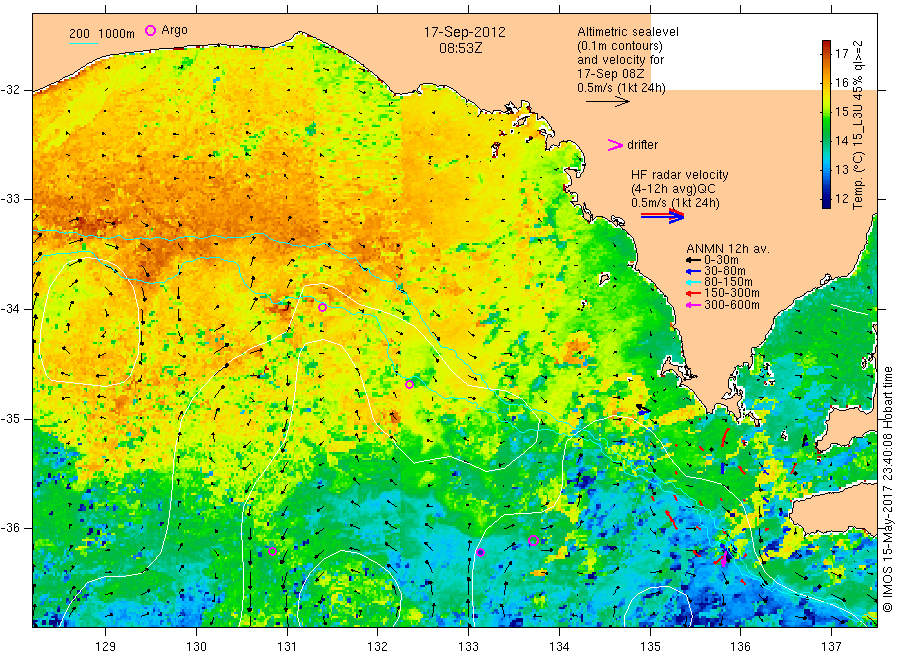Image resolution: width=900 pixels, height=660 pixels.
Task: Click the longitude axis label 136
Action: click(740, 647)
